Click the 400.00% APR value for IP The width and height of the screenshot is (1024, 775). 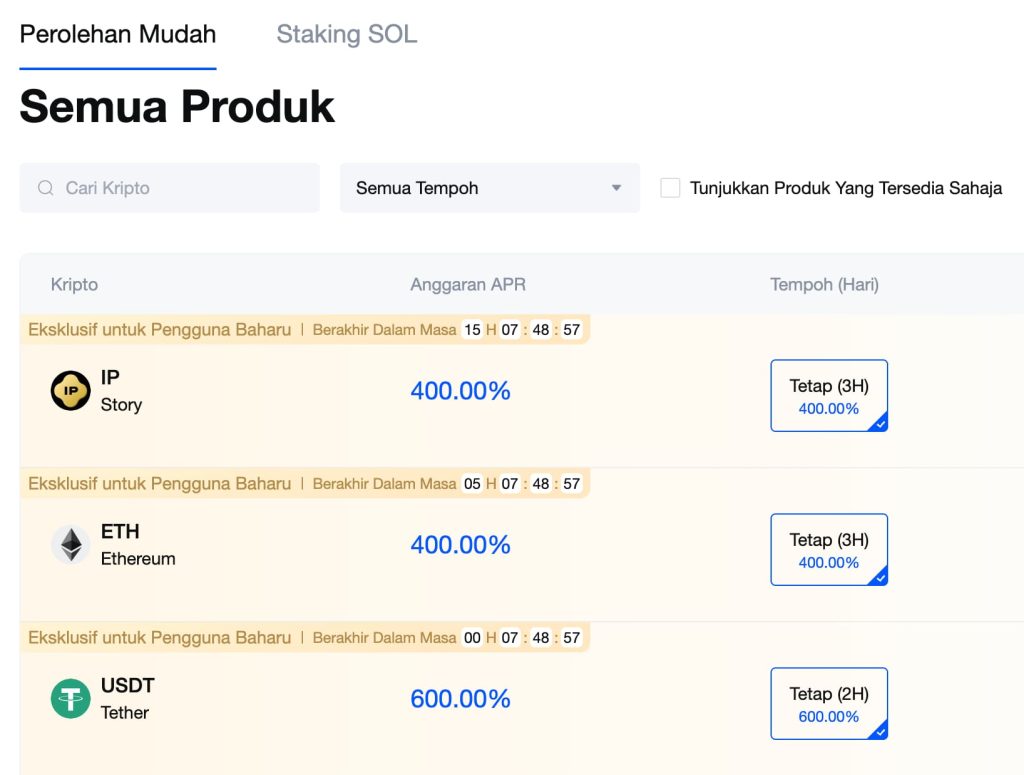[x=460, y=391]
